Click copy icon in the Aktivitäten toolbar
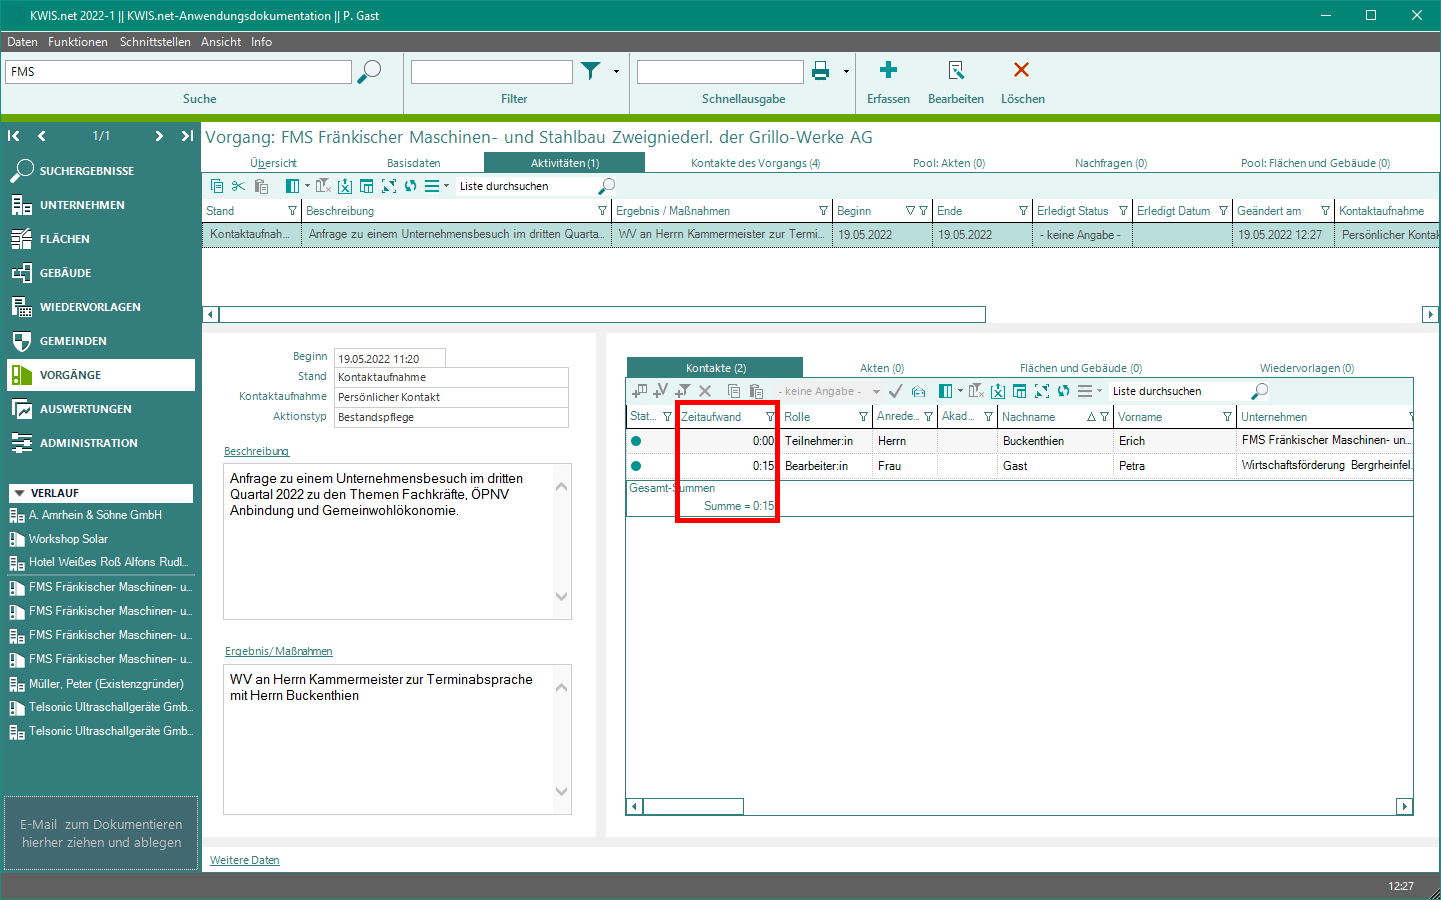Image resolution: width=1441 pixels, height=900 pixels. coord(217,186)
